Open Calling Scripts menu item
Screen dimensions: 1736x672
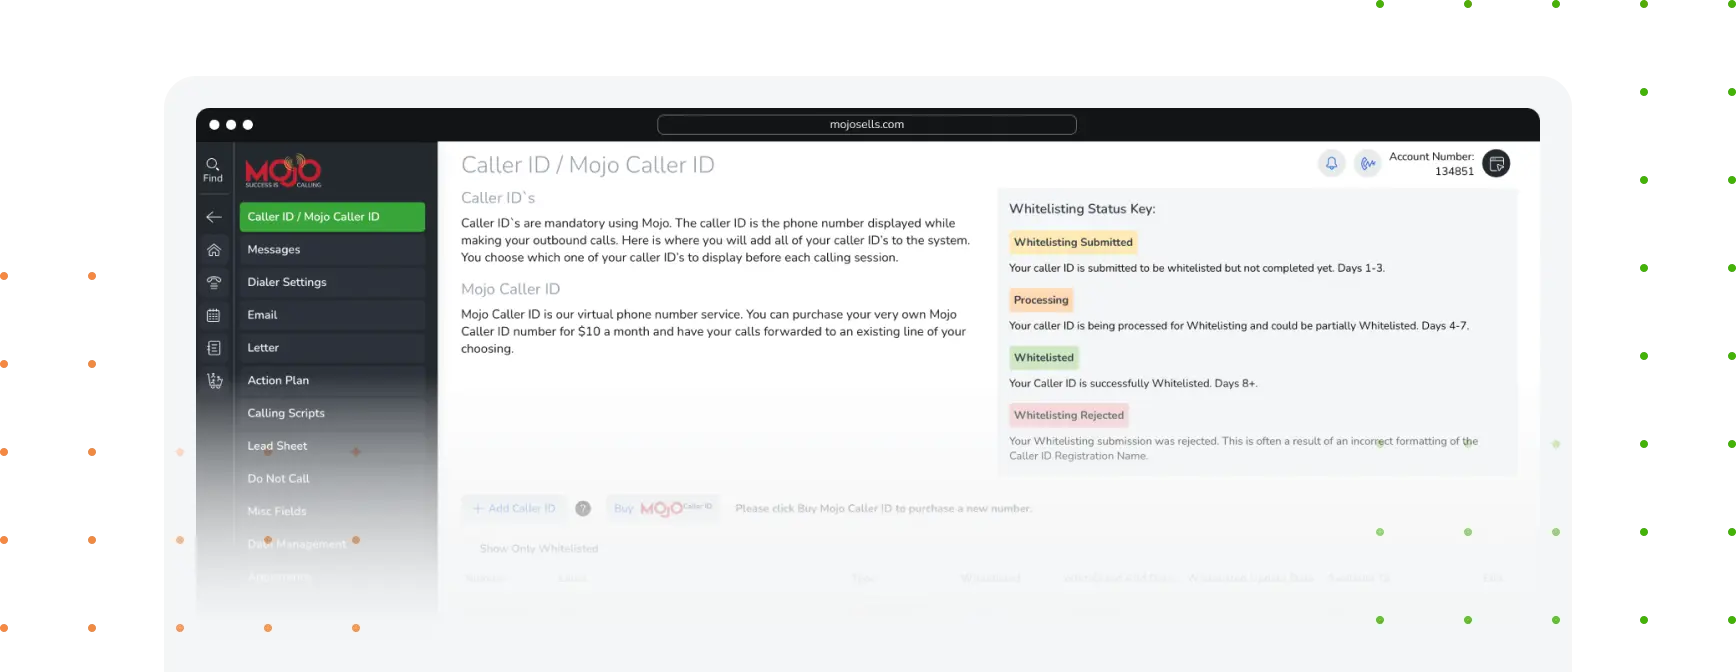(x=332, y=413)
